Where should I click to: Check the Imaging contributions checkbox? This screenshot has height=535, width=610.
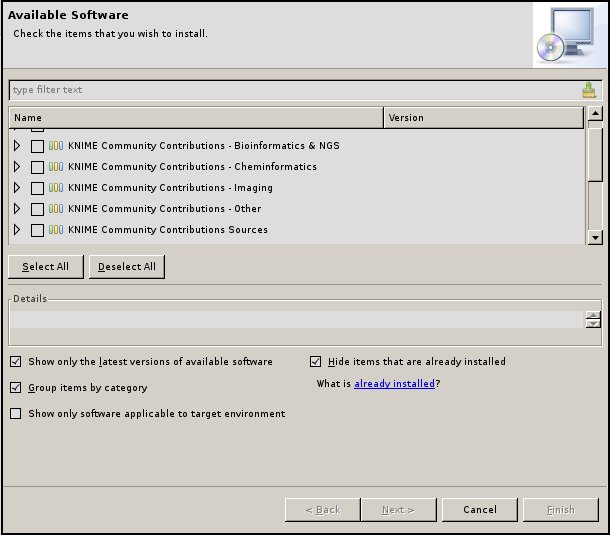37,188
